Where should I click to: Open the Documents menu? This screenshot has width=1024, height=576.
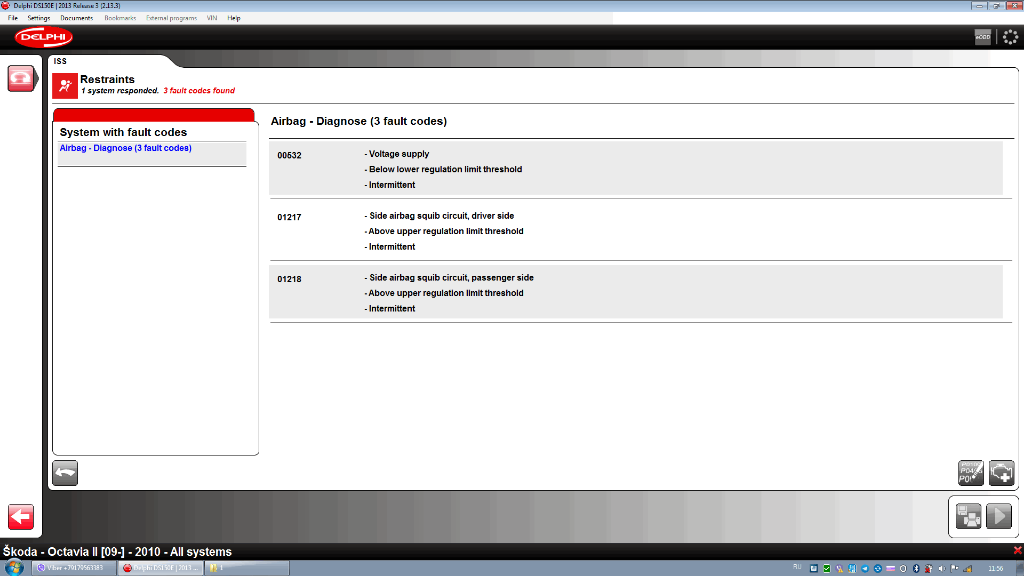[76, 18]
